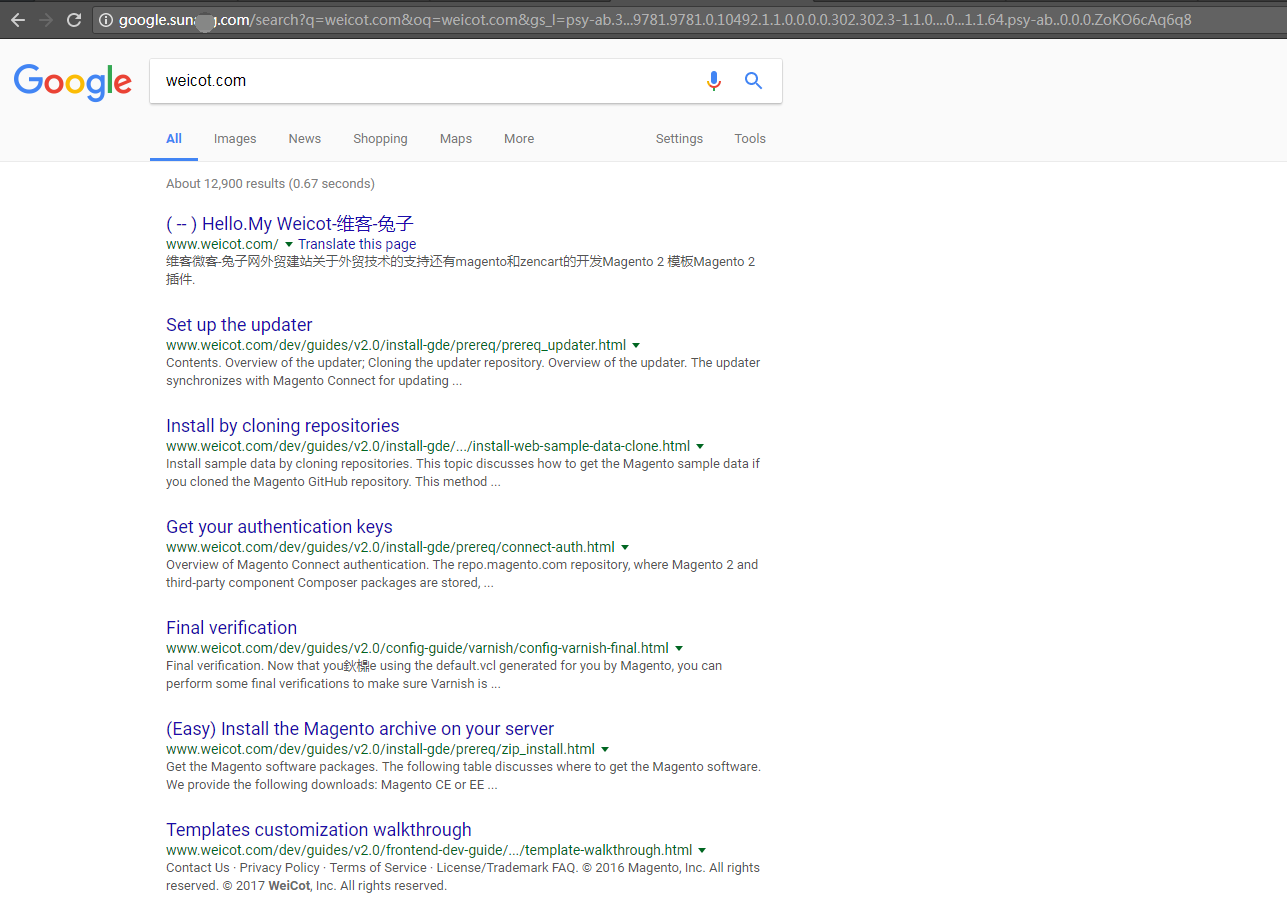
Task: Click the blue magnifier search button
Action: (x=754, y=81)
